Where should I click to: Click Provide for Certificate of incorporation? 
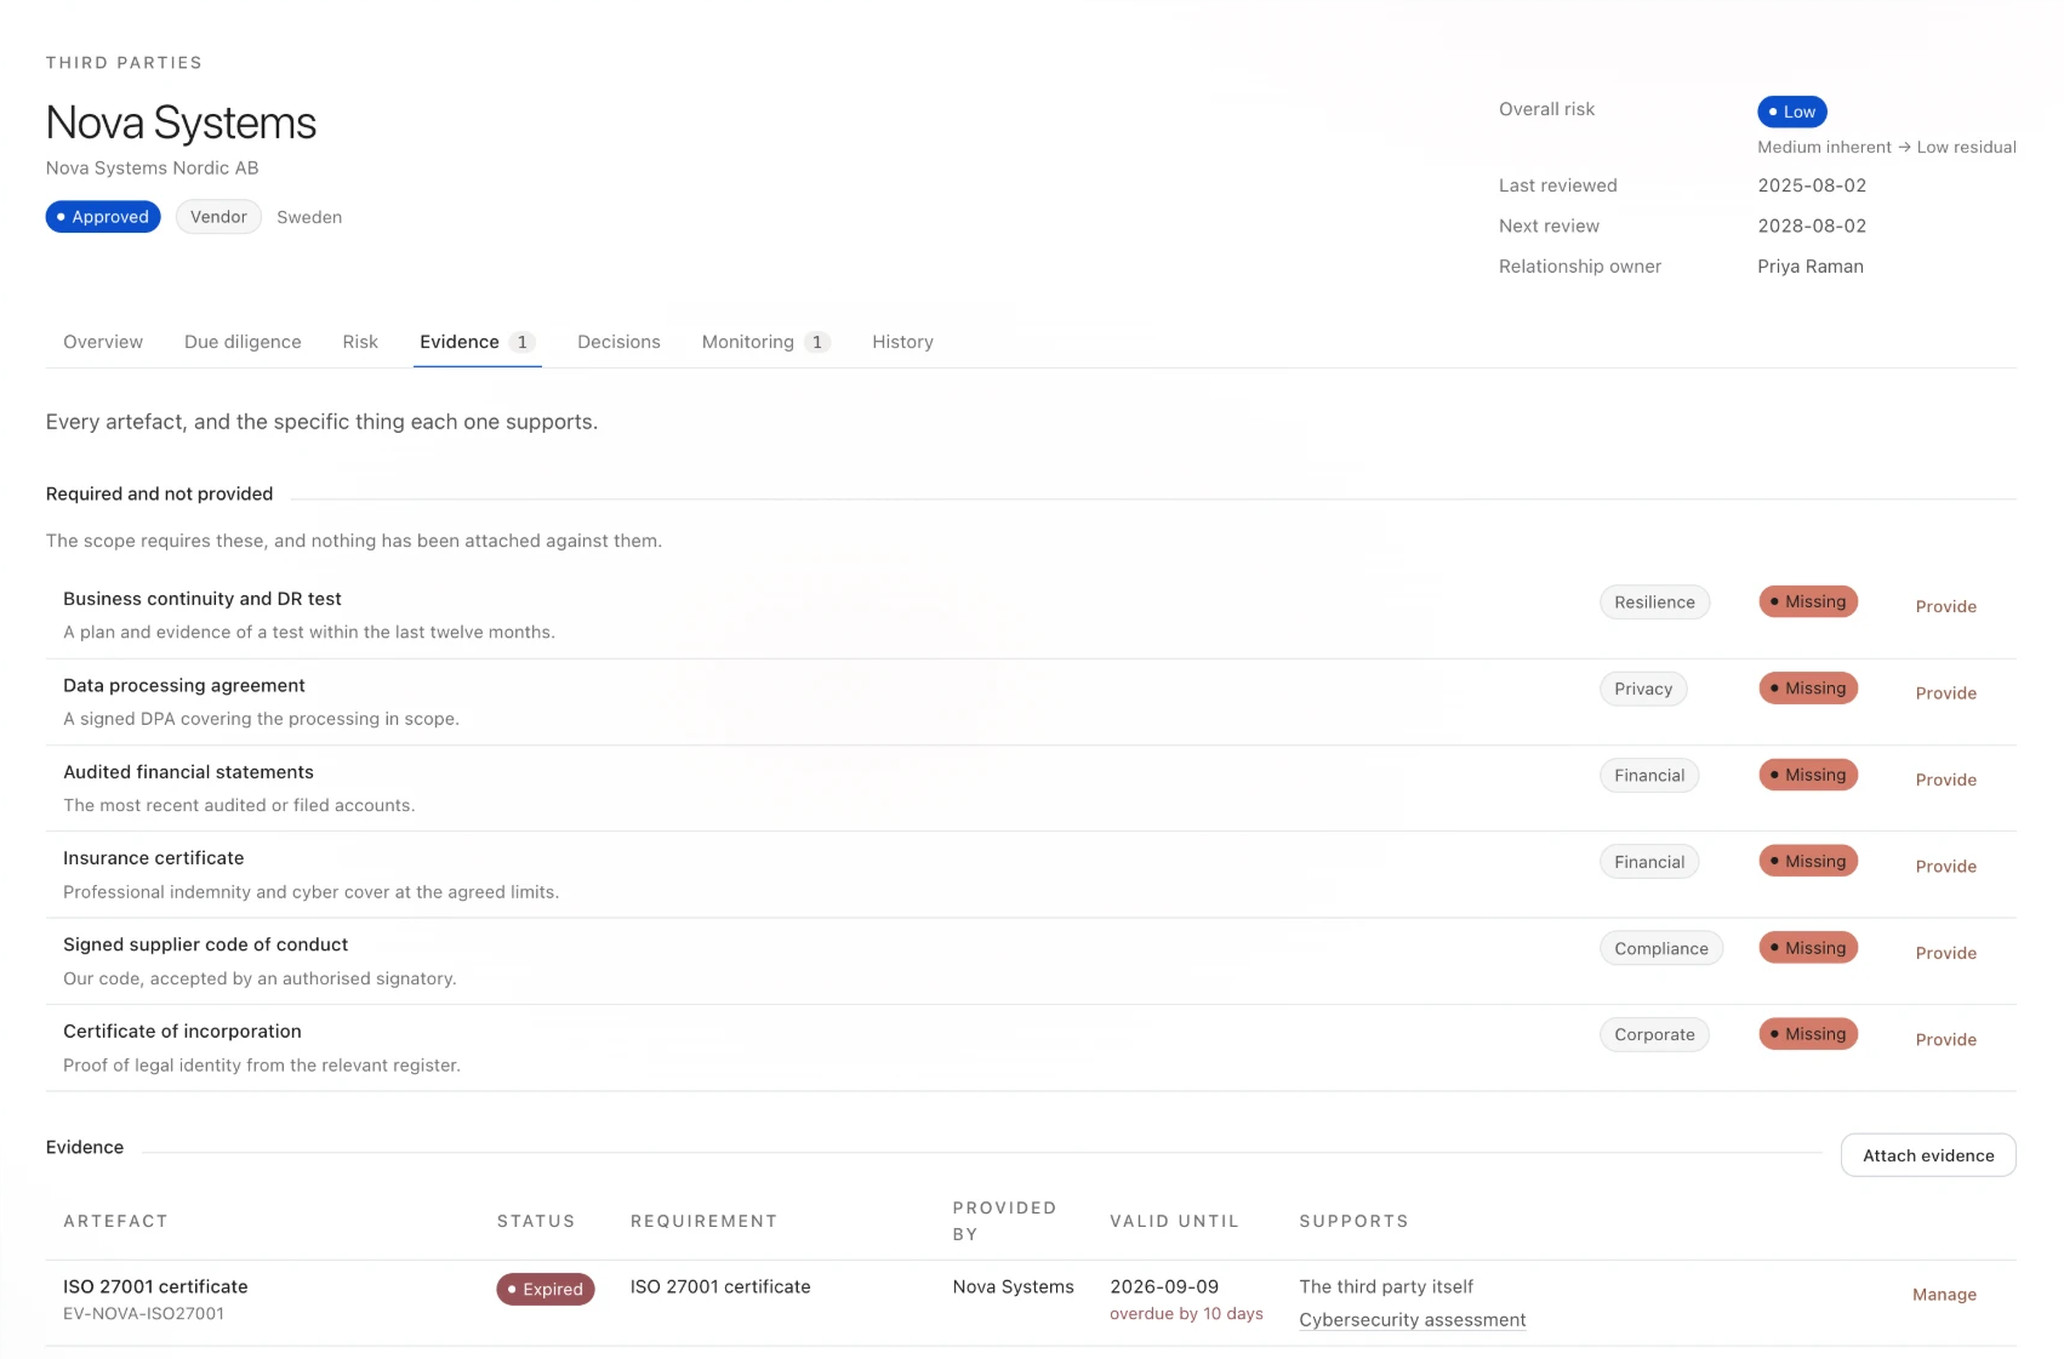1945,1040
